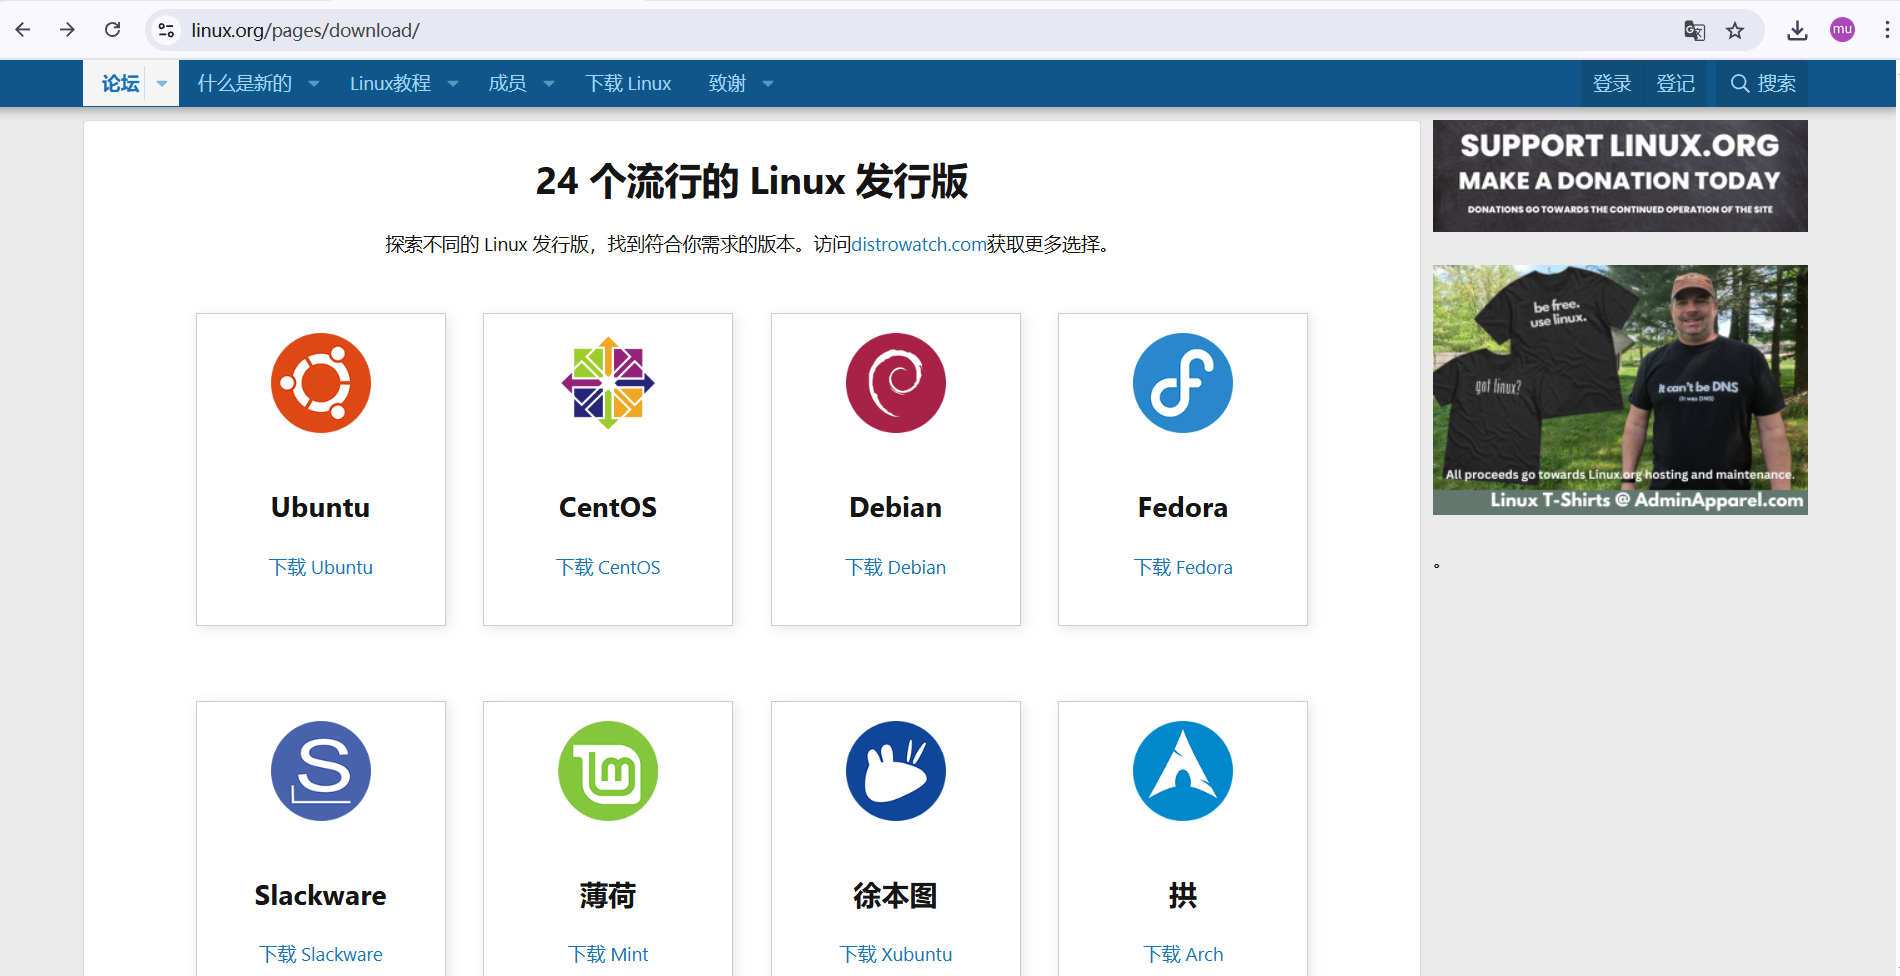
Task: Click the 登录 login button
Action: (1612, 84)
